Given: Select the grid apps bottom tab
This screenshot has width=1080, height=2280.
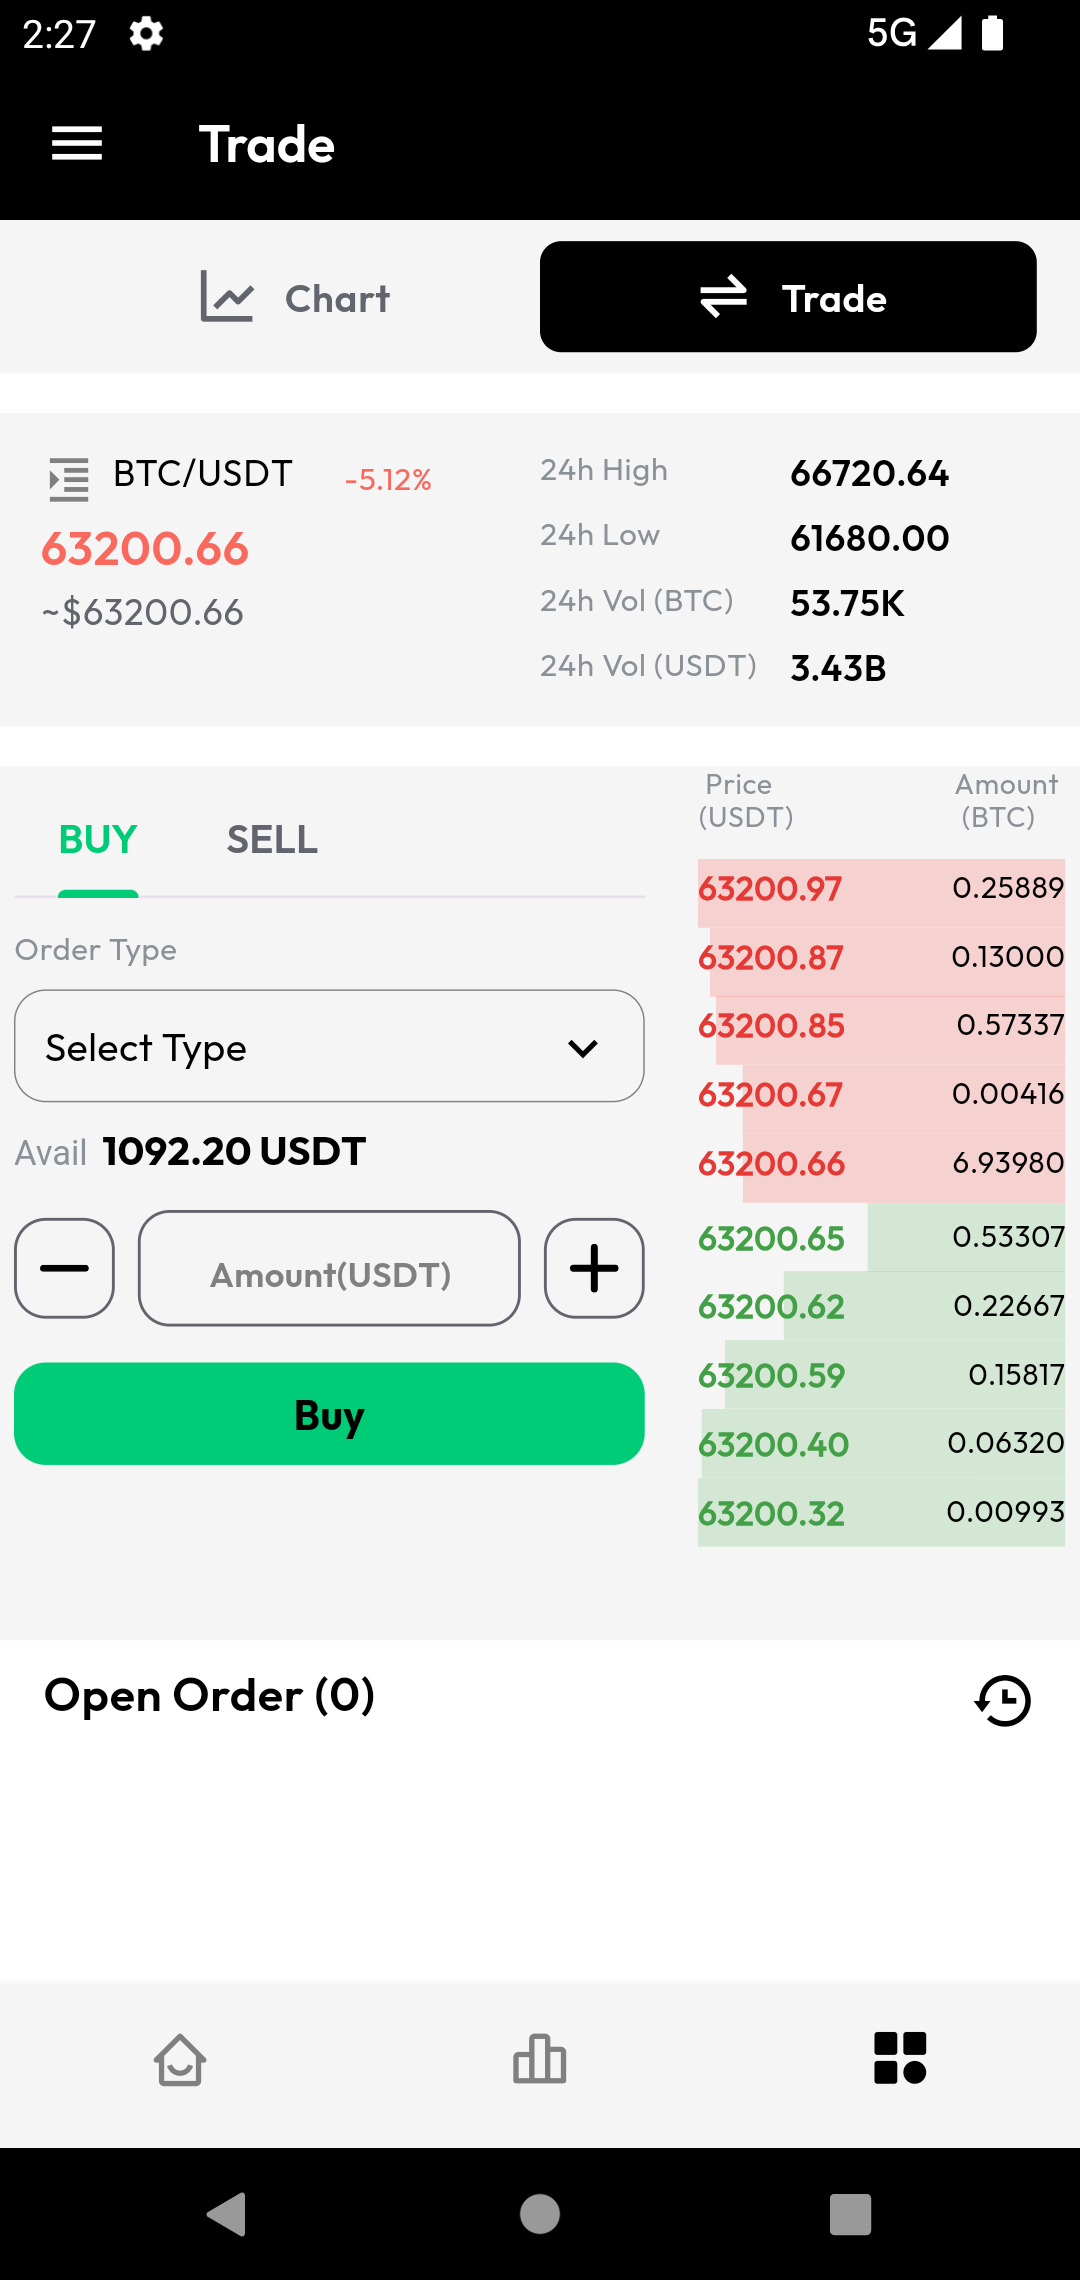Looking at the screenshot, I should pyautogui.click(x=900, y=2058).
